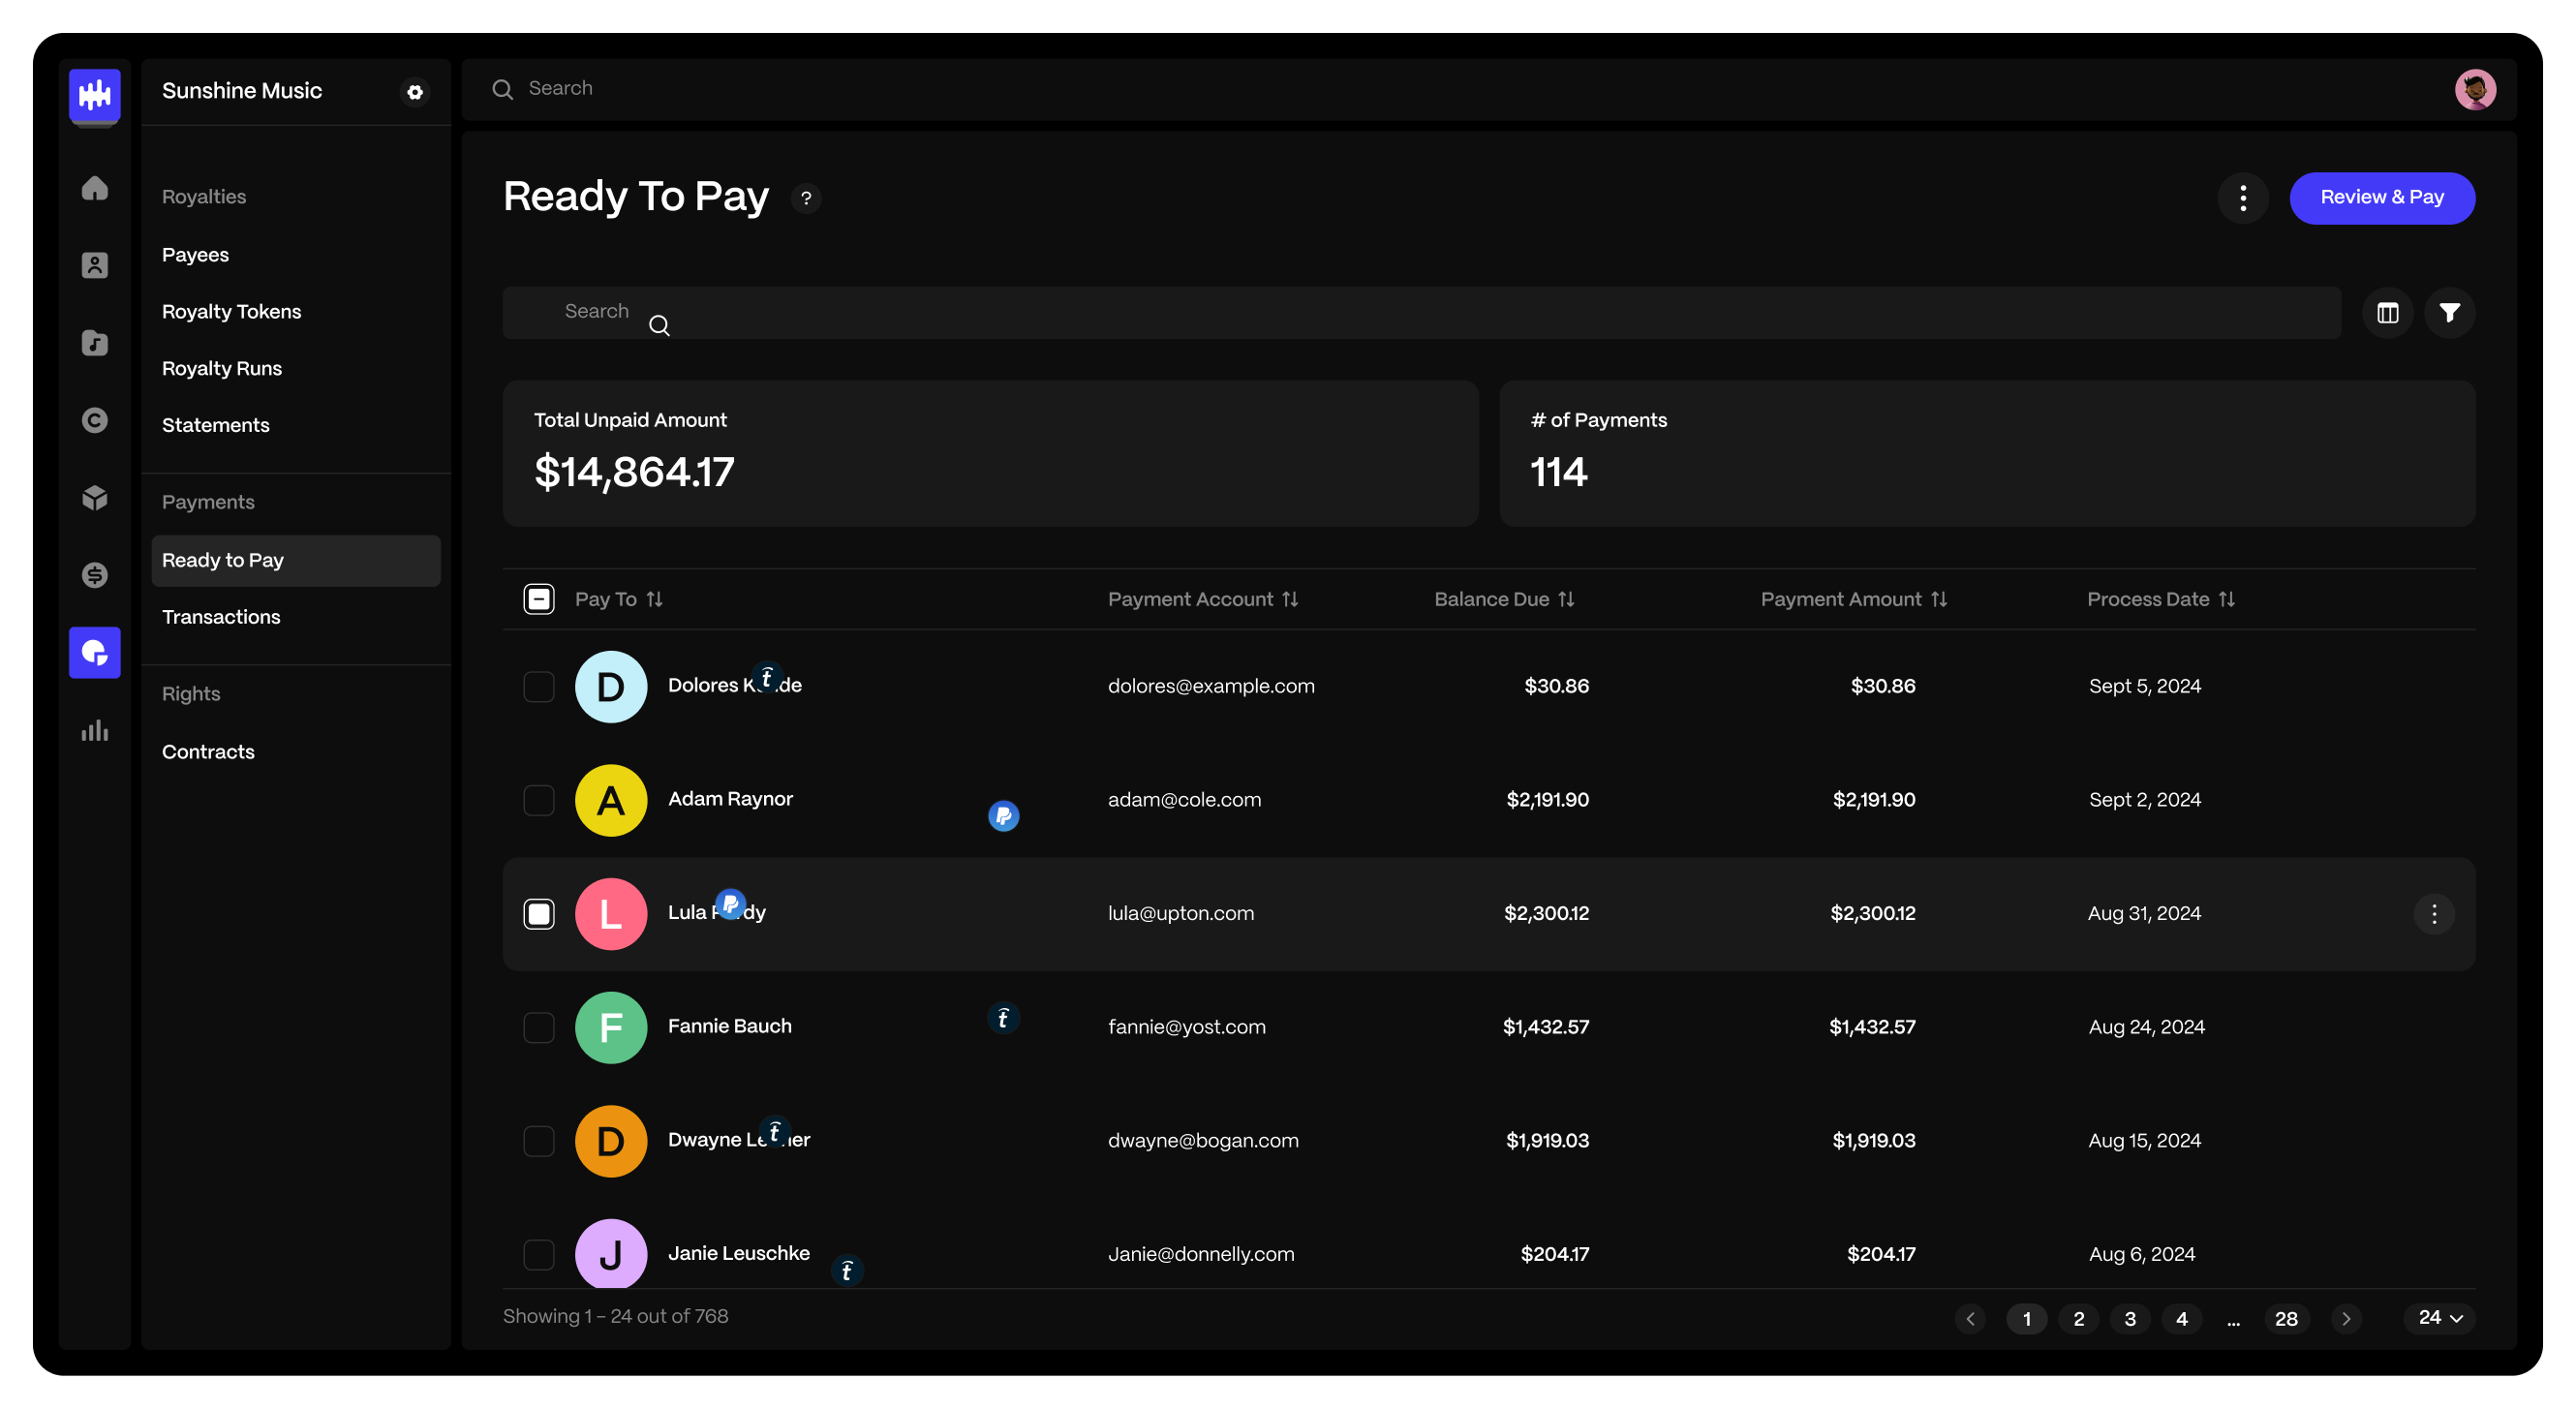This screenshot has height=1409, width=2576.
Task: Open settings gear beside Sunshine Music
Action: tap(415, 92)
